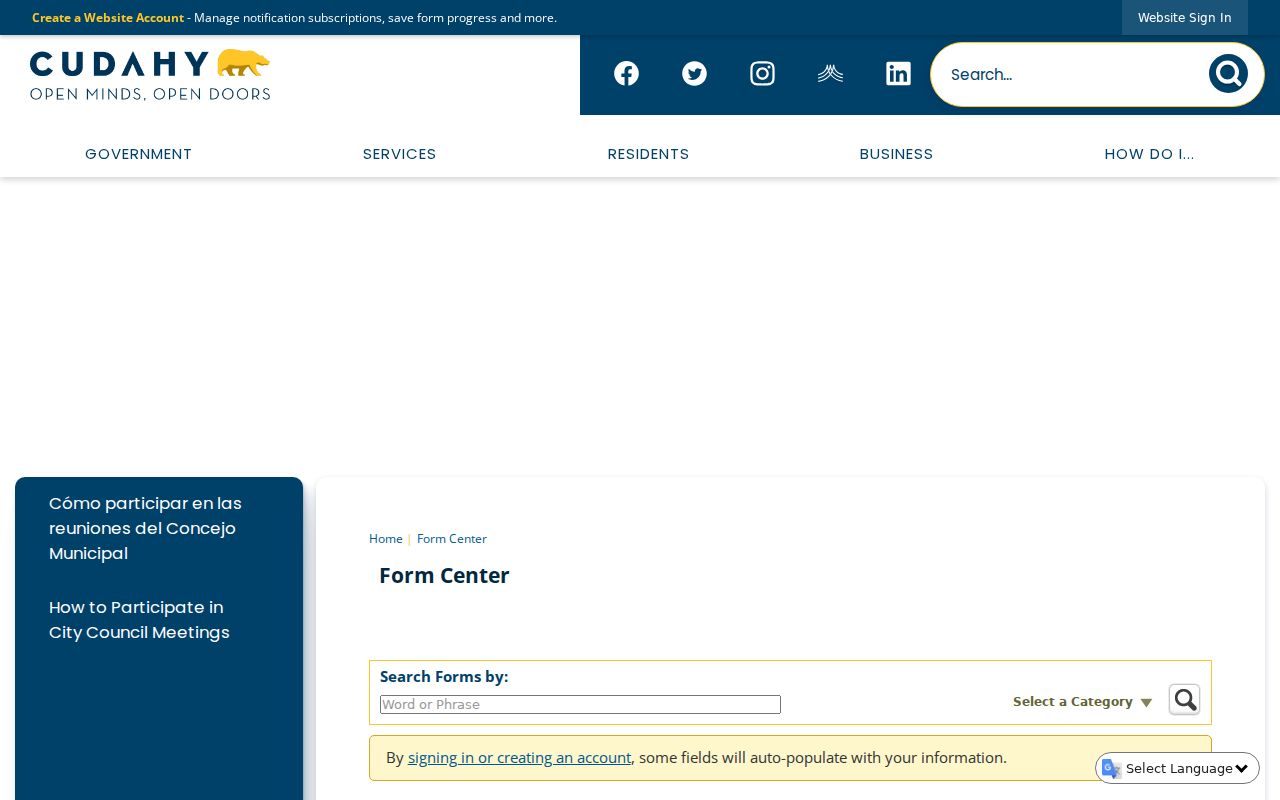Image resolution: width=1280 pixels, height=800 pixels.
Task: Click the stacked-waves social icon beside Instagram
Action: click(830, 74)
